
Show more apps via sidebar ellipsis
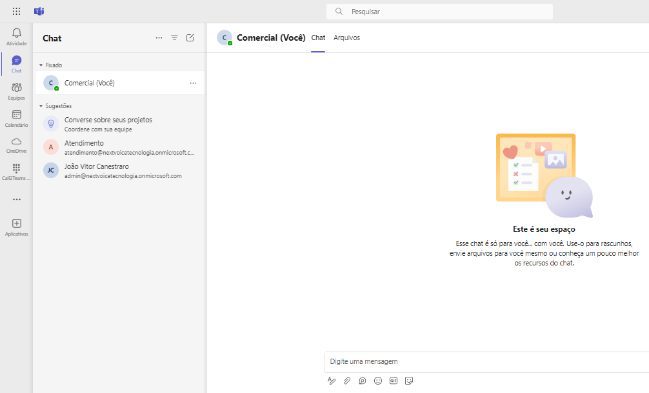(x=17, y=199)
